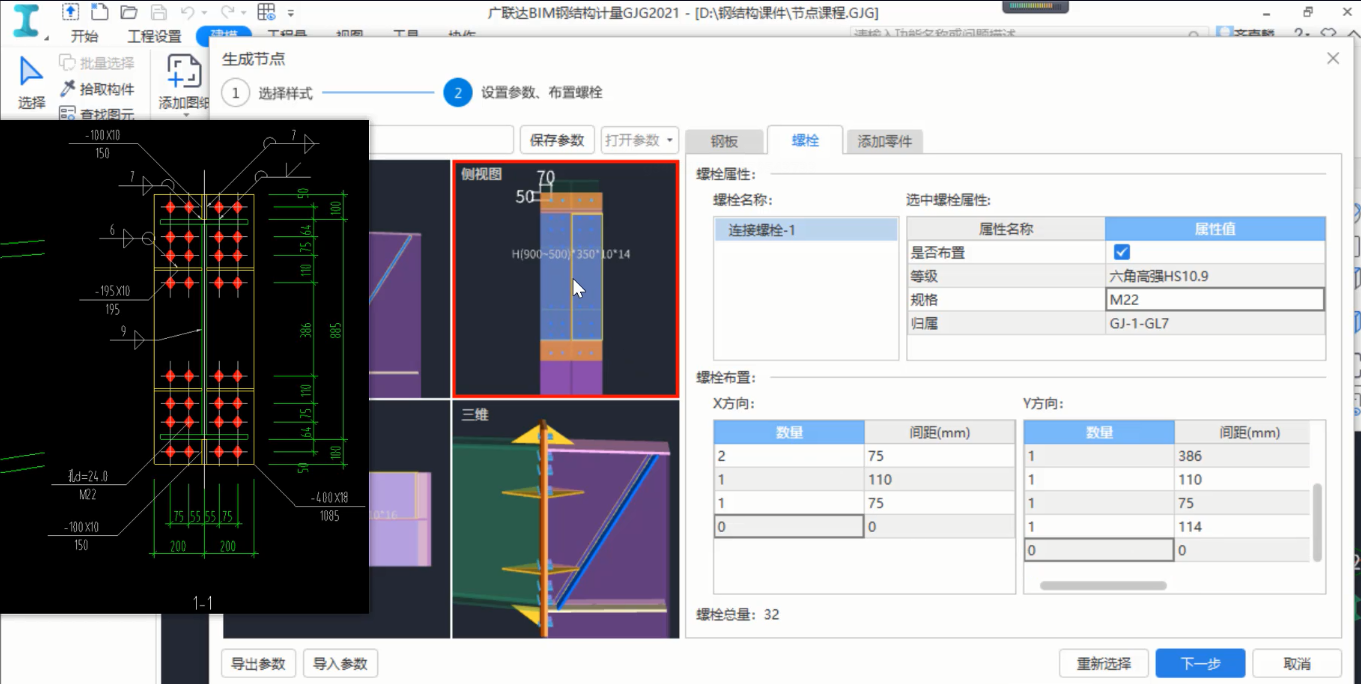Click the upload project icon in quick toolbar
Viewport: 1361px width, 684px height.
(x=71, y=13)
